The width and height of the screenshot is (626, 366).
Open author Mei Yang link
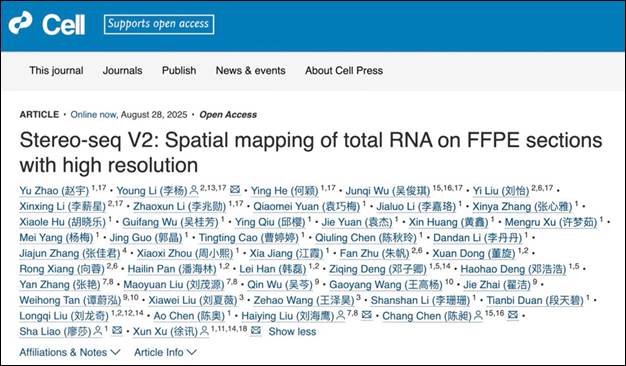[x=56, y=237]
